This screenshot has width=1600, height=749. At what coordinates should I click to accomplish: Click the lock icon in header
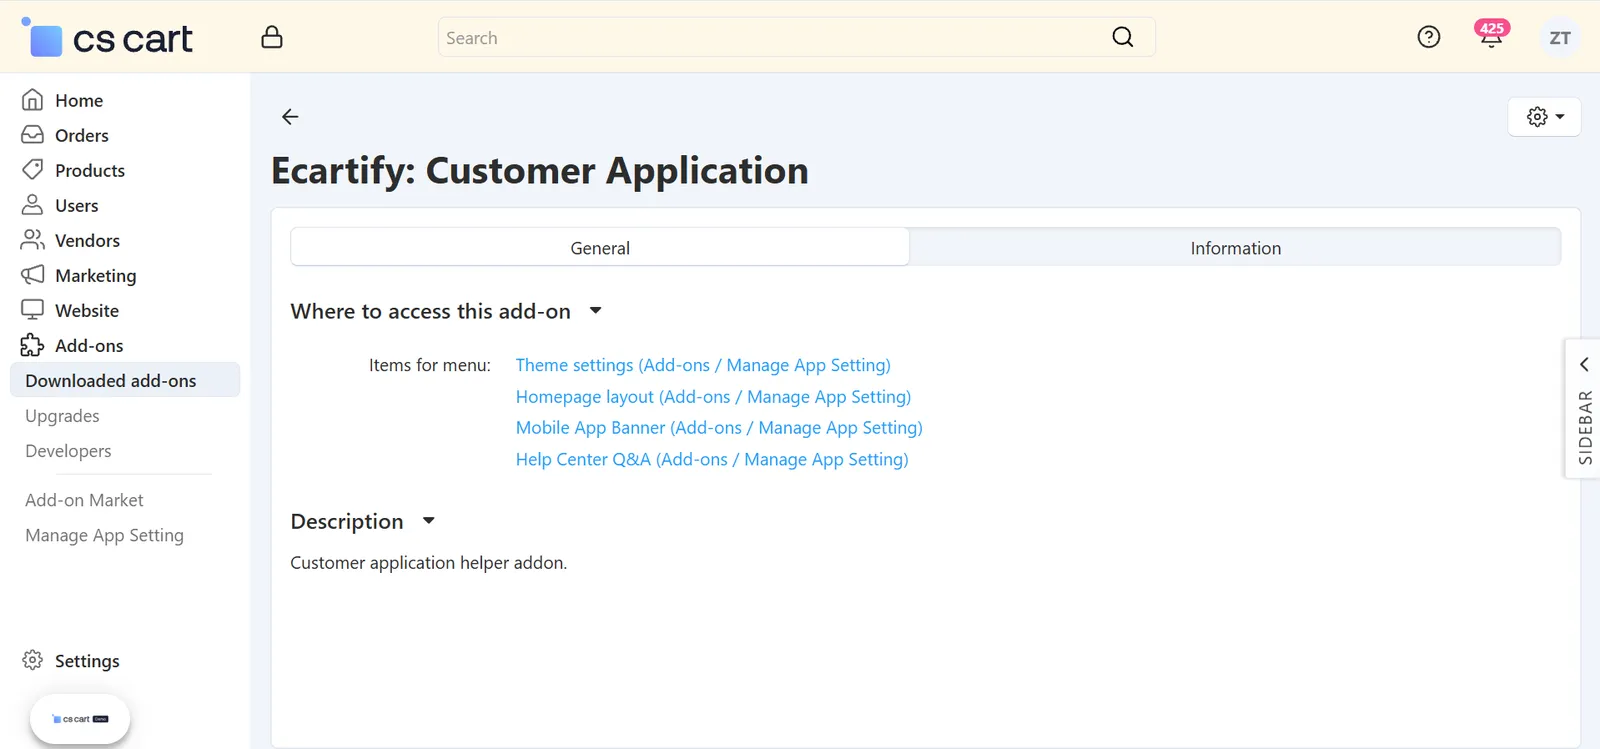pos(272,37)
